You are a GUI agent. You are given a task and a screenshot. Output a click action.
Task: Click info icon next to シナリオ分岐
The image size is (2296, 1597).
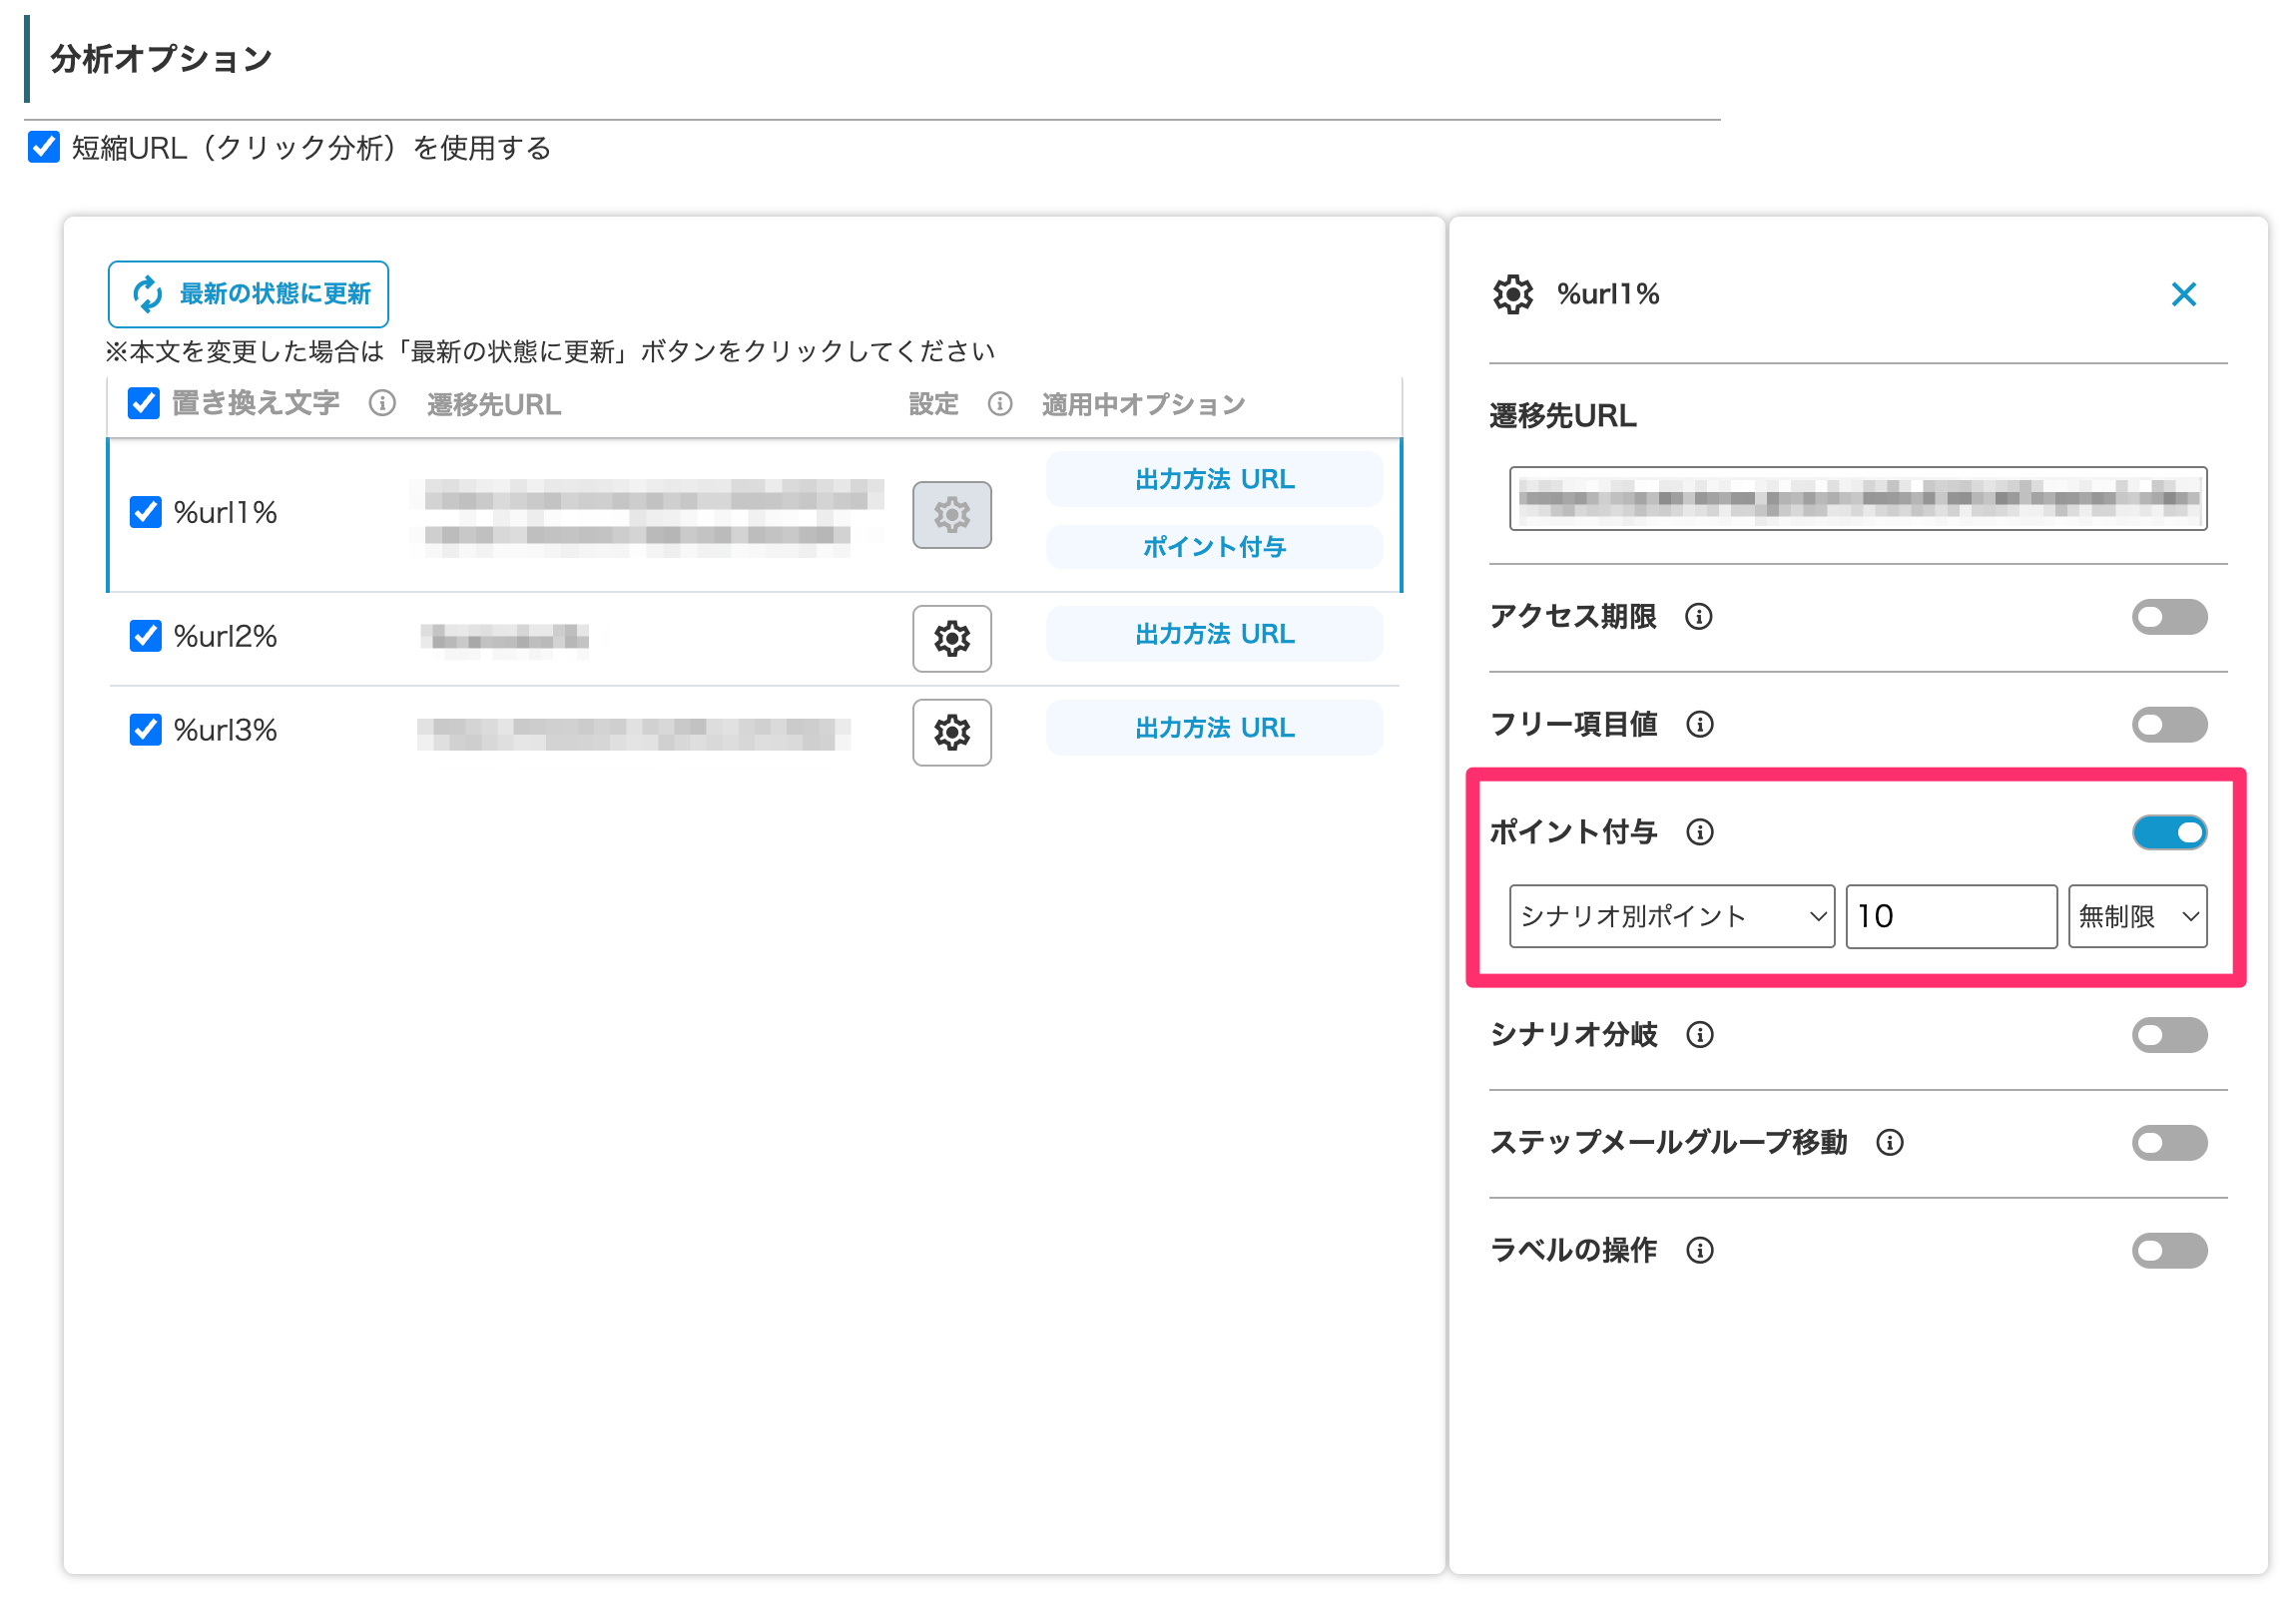coord(1699,1034)
